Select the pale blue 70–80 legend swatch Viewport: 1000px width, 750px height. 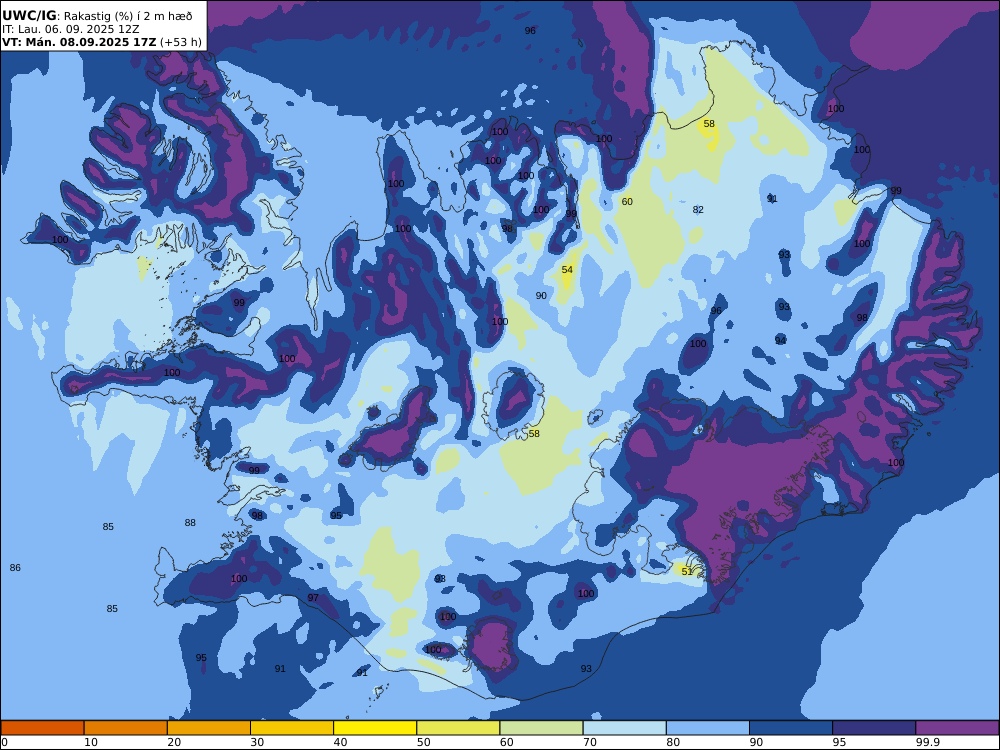click(x=624, y=728)
